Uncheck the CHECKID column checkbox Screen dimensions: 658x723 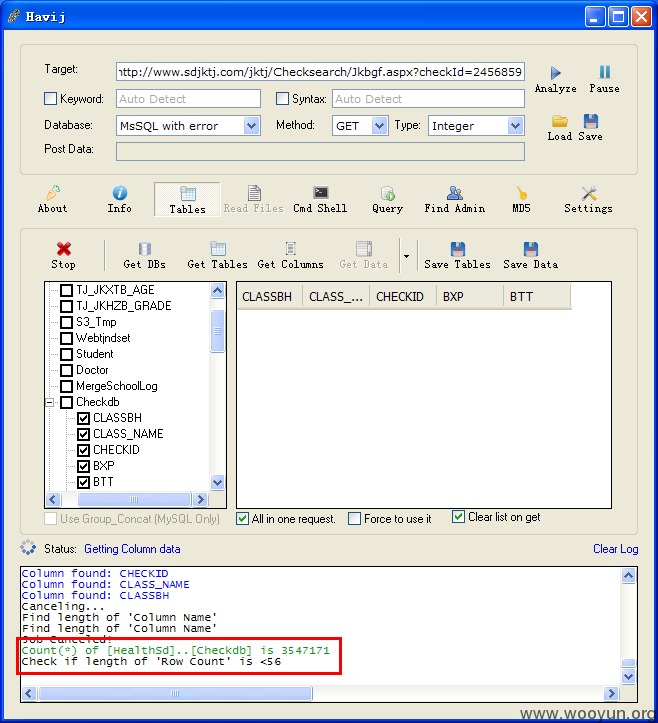click(83, 450)
